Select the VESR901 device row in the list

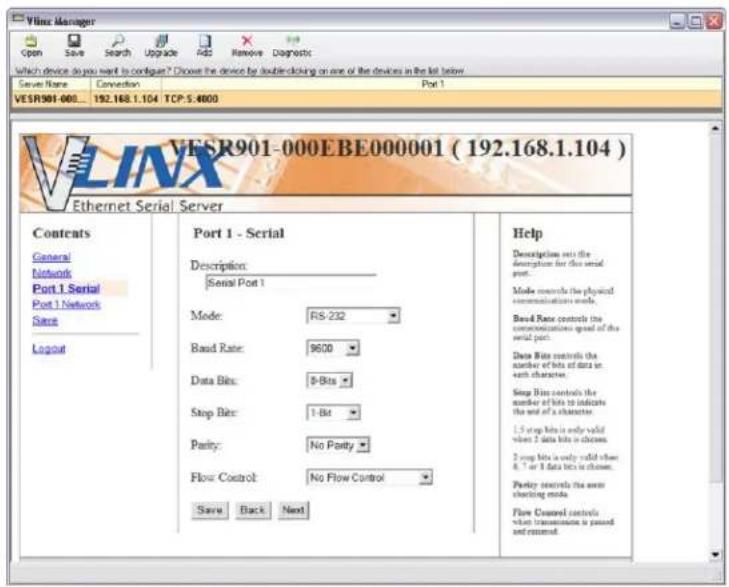point(366,99)
